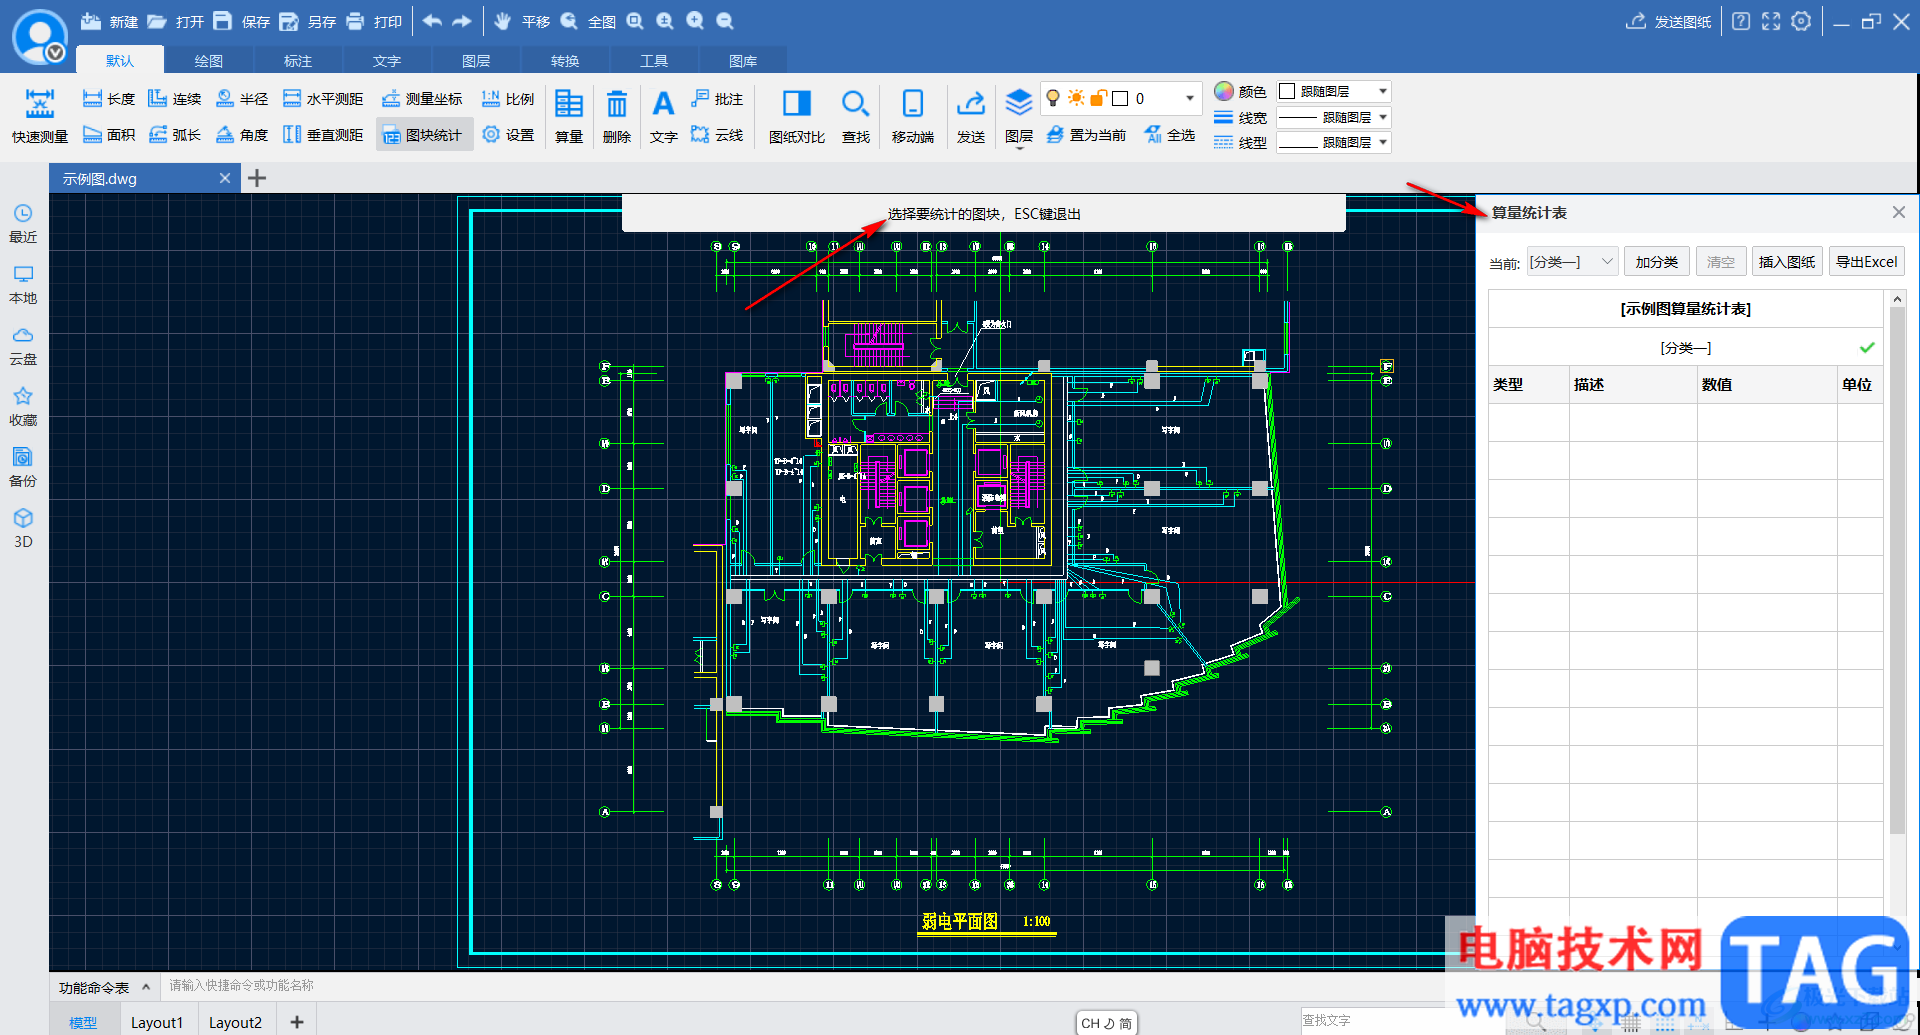Click 置为当前 set current layer

[x=1086, y=135]
